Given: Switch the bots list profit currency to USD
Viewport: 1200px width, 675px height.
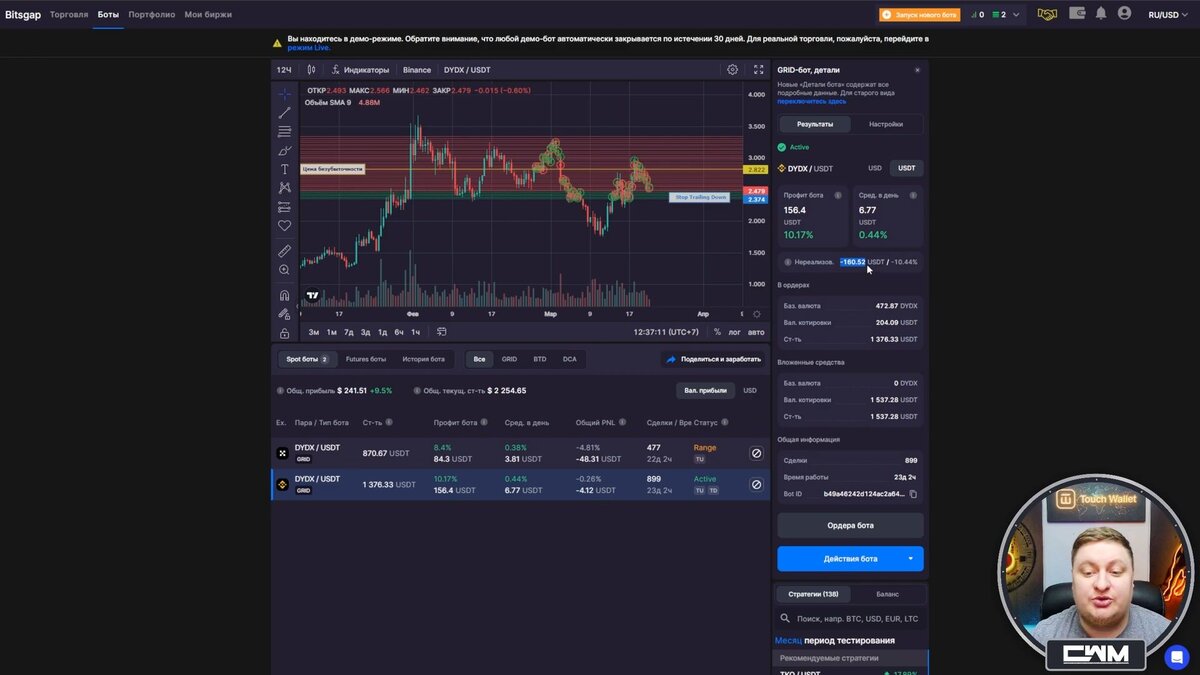Looking at the screenshot, I should tap(750, 390).
